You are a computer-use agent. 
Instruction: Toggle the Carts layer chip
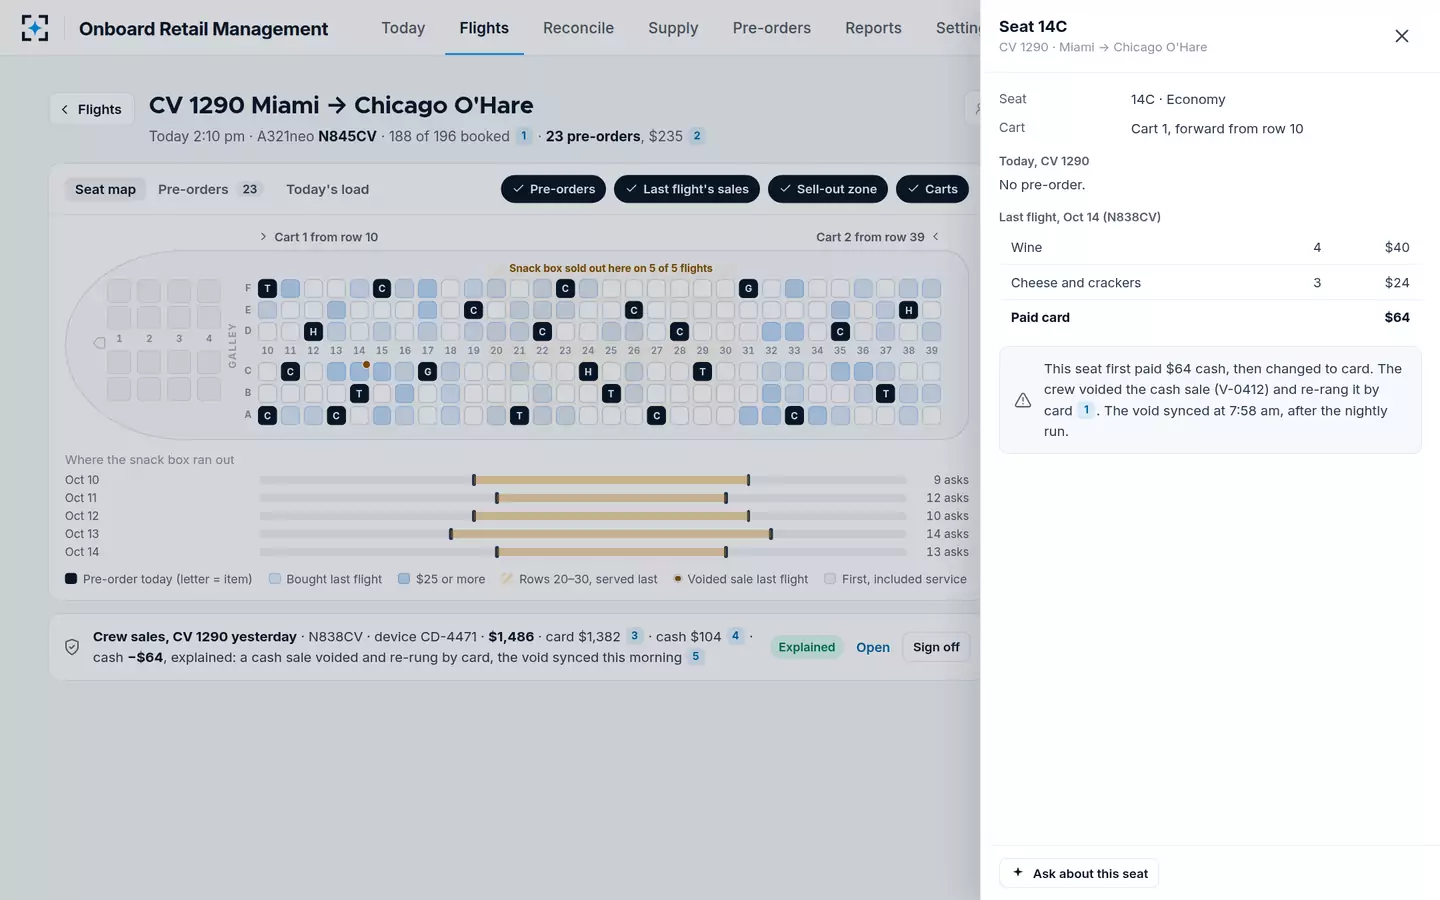[x=932, y=189]
